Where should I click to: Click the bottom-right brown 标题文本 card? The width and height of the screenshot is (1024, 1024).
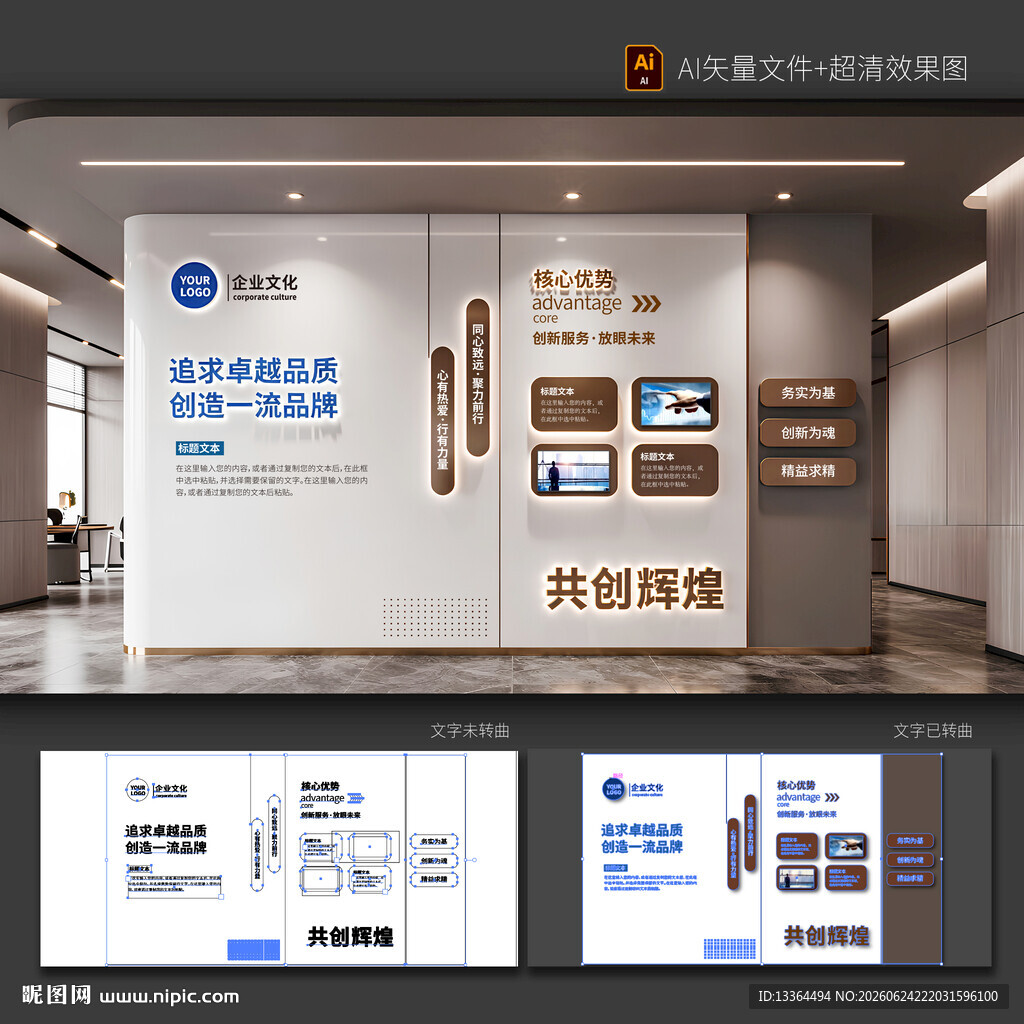(675, 470)
